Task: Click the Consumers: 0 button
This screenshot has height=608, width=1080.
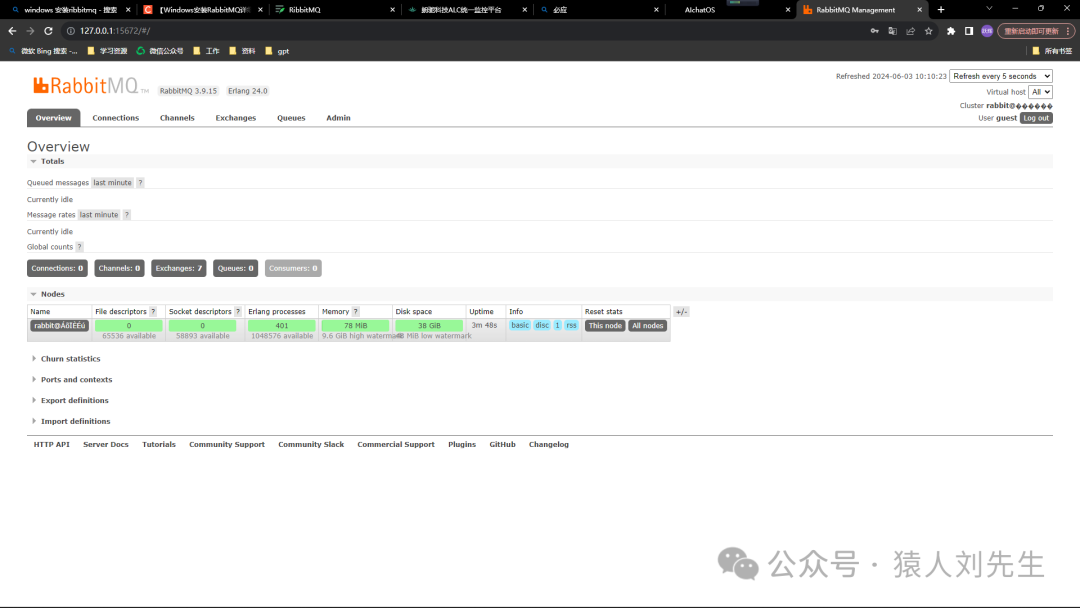Action: [293, 269]
